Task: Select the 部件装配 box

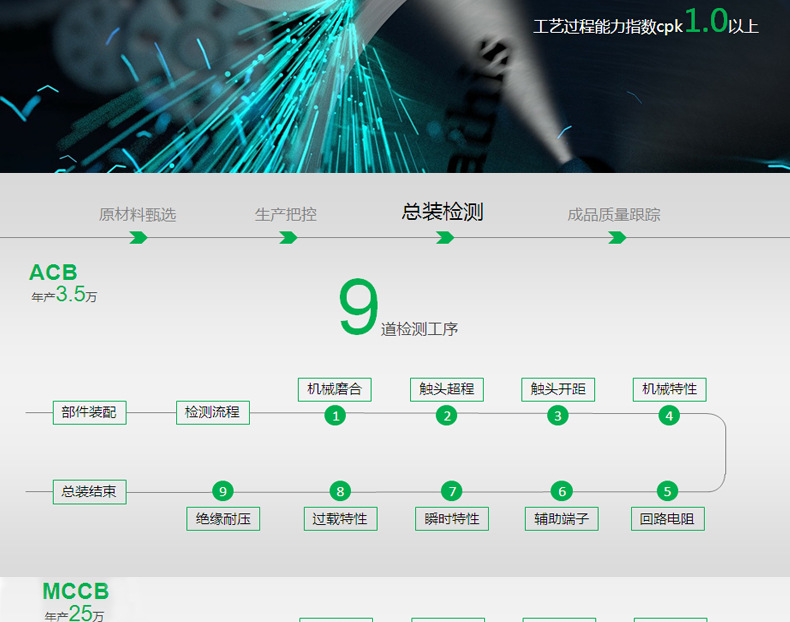Action: tap(90, 412)
